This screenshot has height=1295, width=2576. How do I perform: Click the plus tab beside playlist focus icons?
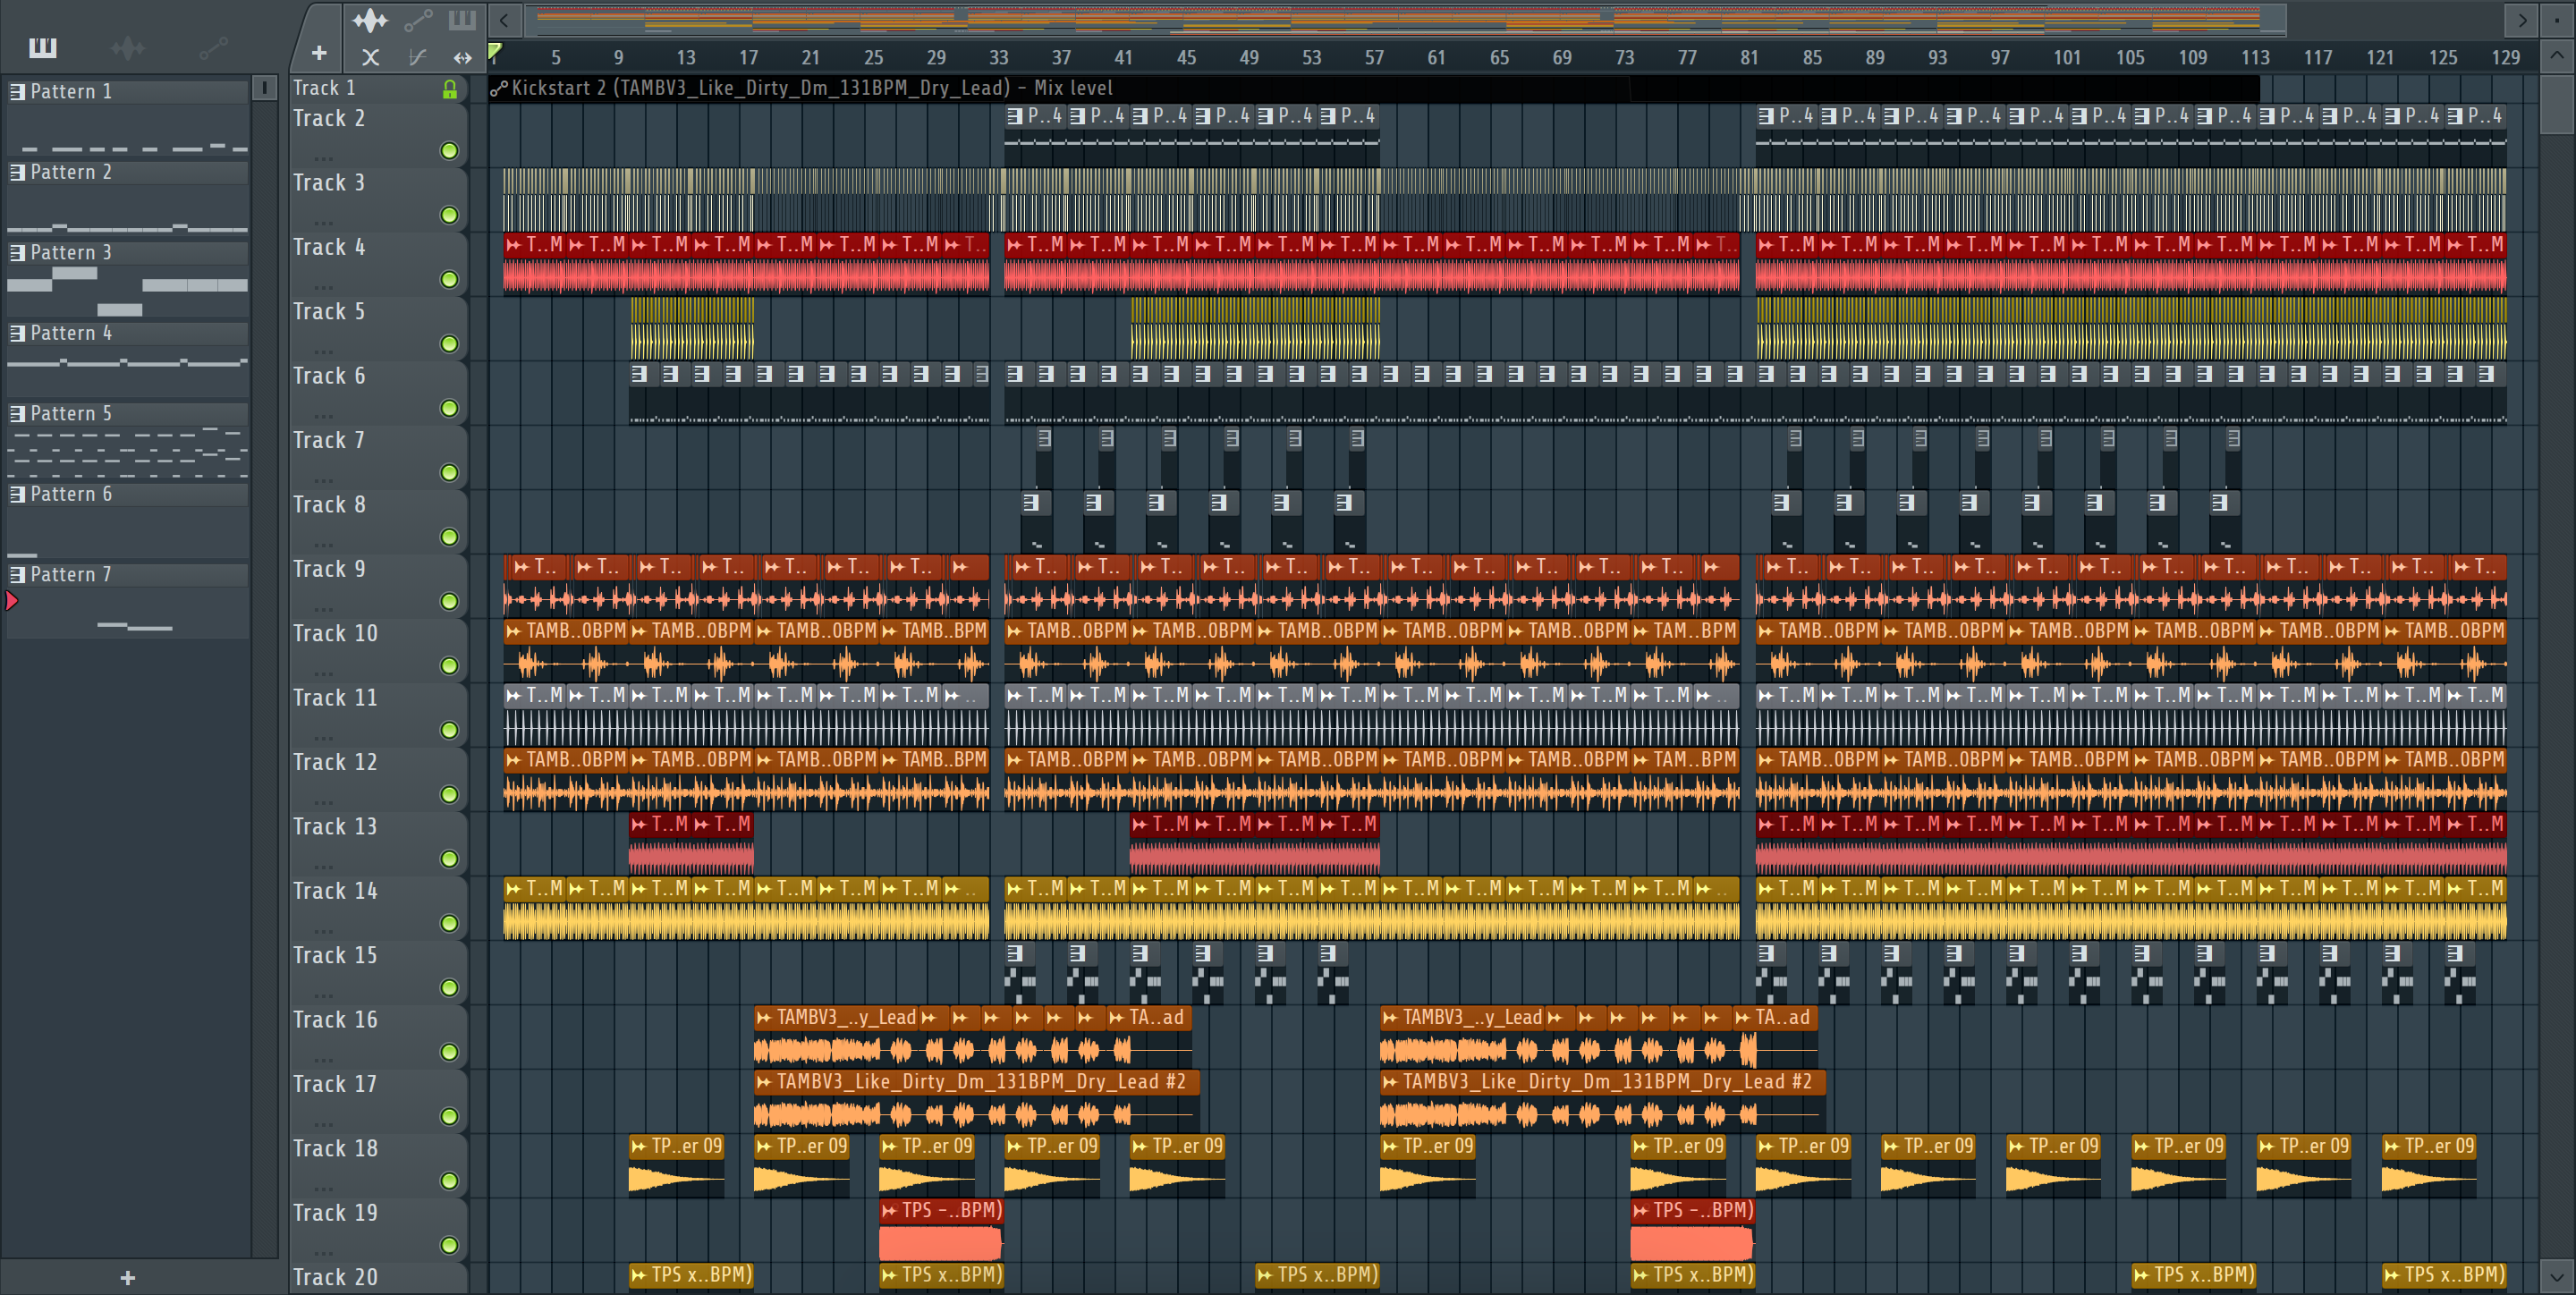click(x=319, y=53)
